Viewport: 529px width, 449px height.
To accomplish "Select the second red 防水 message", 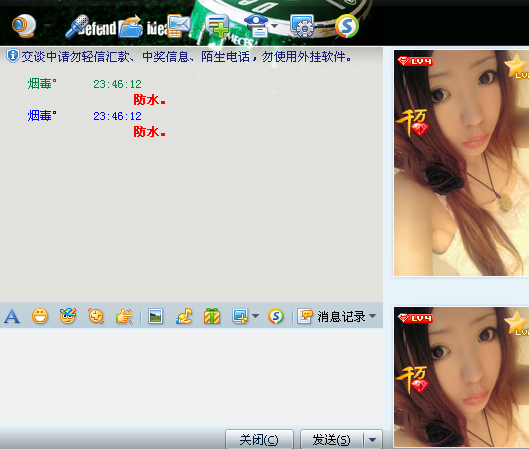I will [149, 132].
